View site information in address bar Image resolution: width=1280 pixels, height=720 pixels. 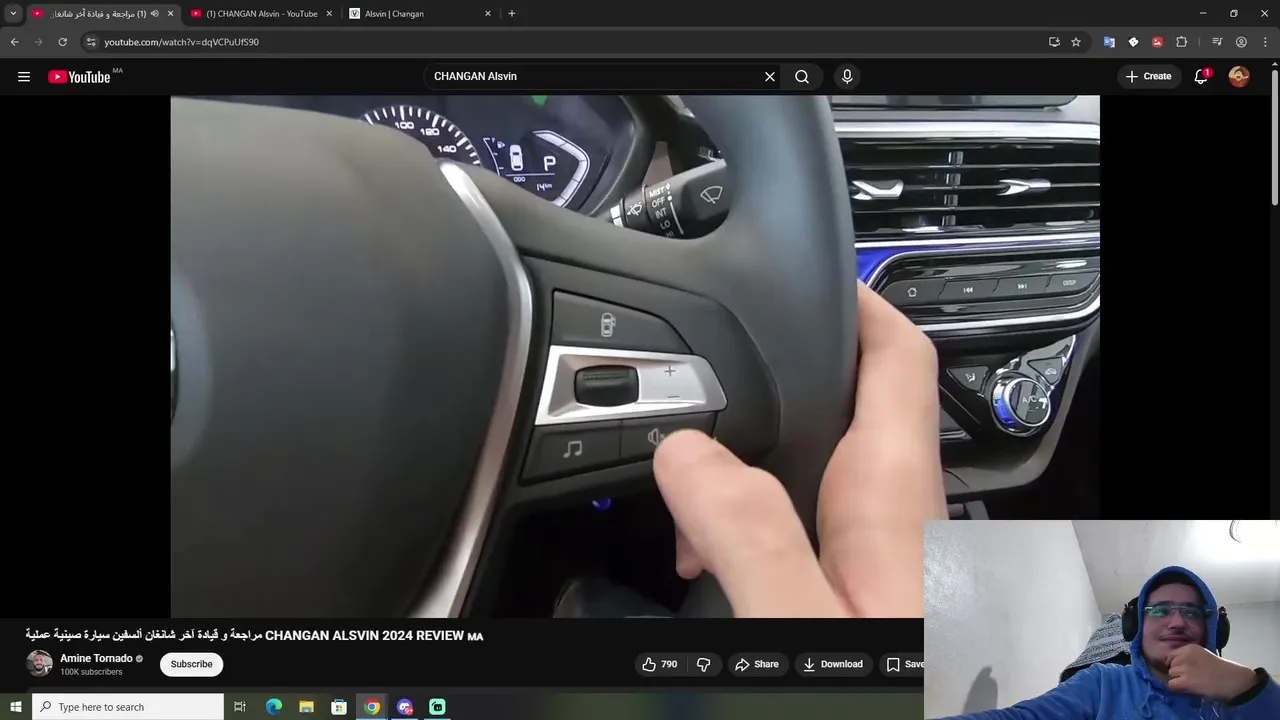point(91,42)
